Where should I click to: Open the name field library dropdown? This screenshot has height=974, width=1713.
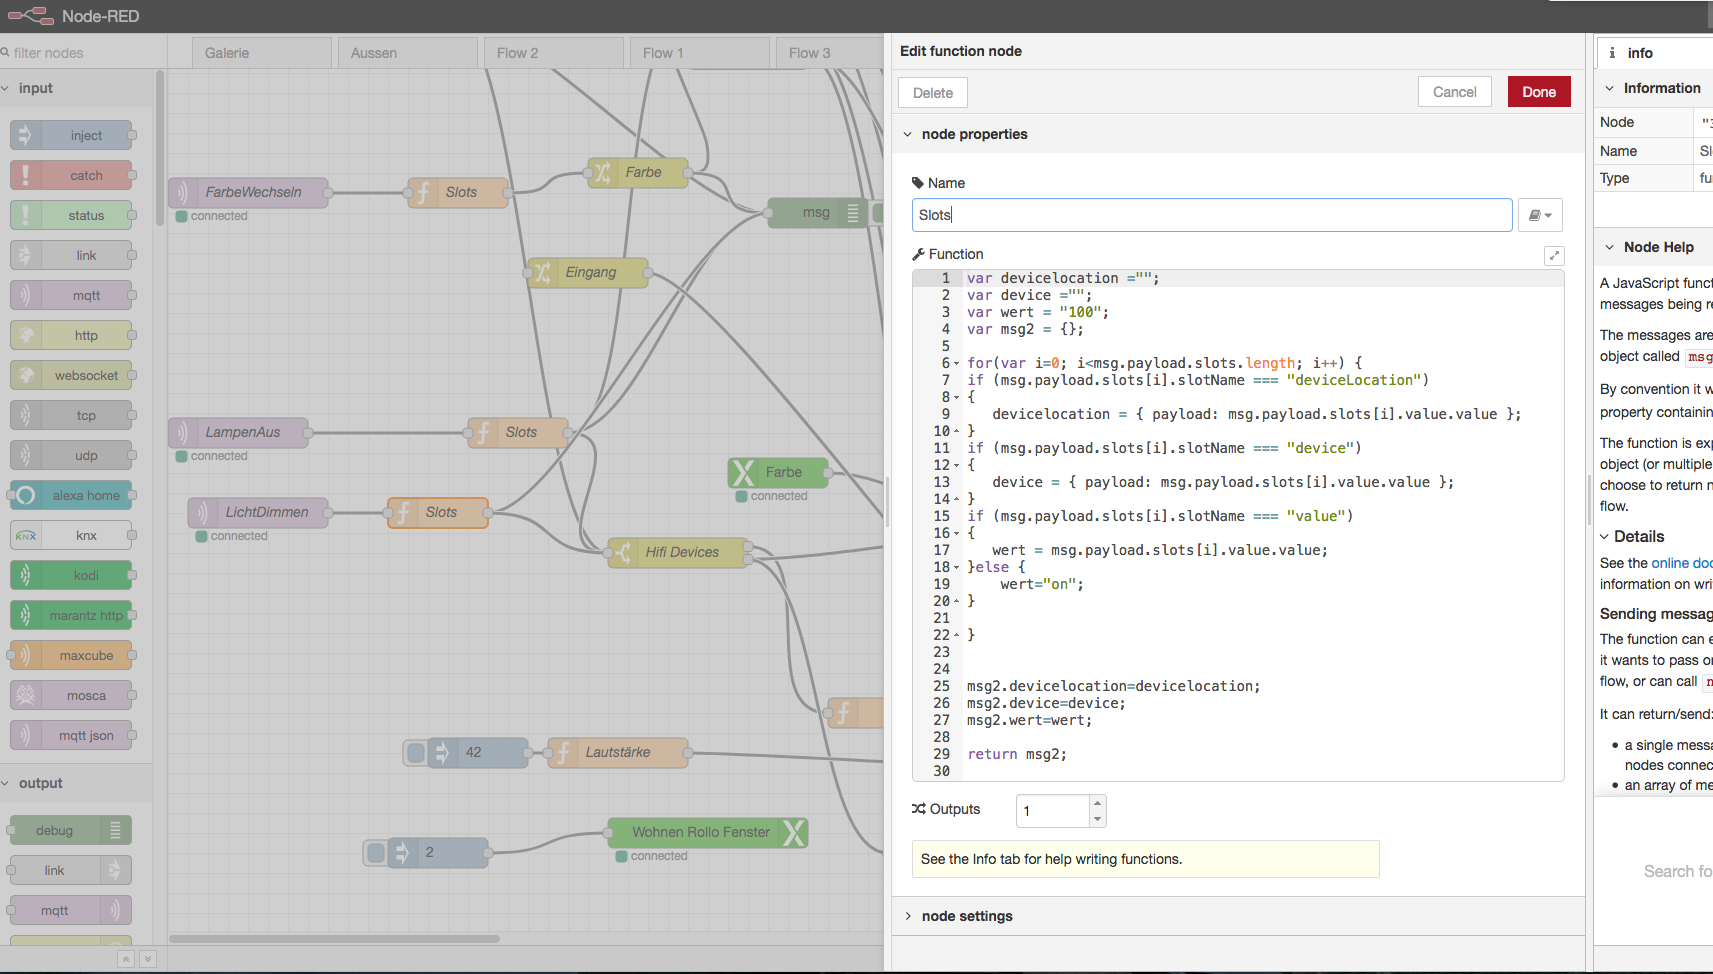1539,215
